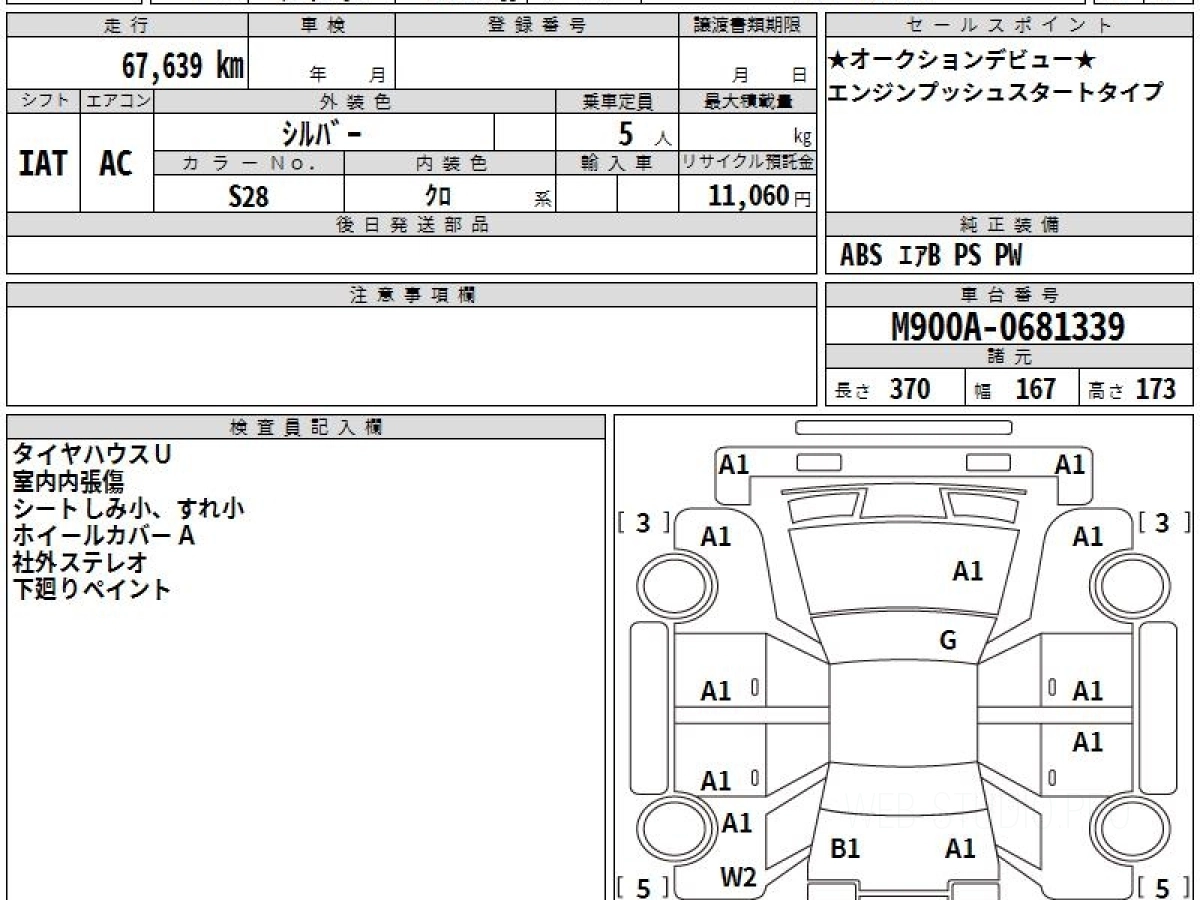The width and height of the screenshot is (1200, 900).
Task: Click the note 下廻りペイント
Action: (92, 590)
